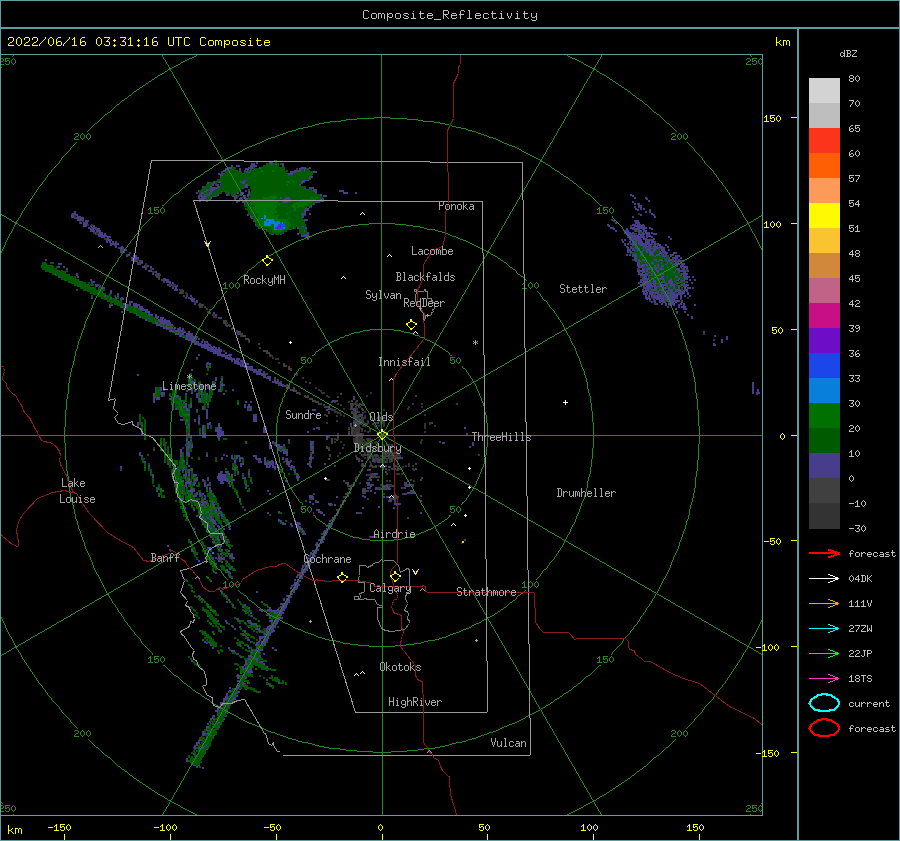This screenshot has width=900, height=841.
Task: Click the ThreeHills label
Action: (502, 437)
